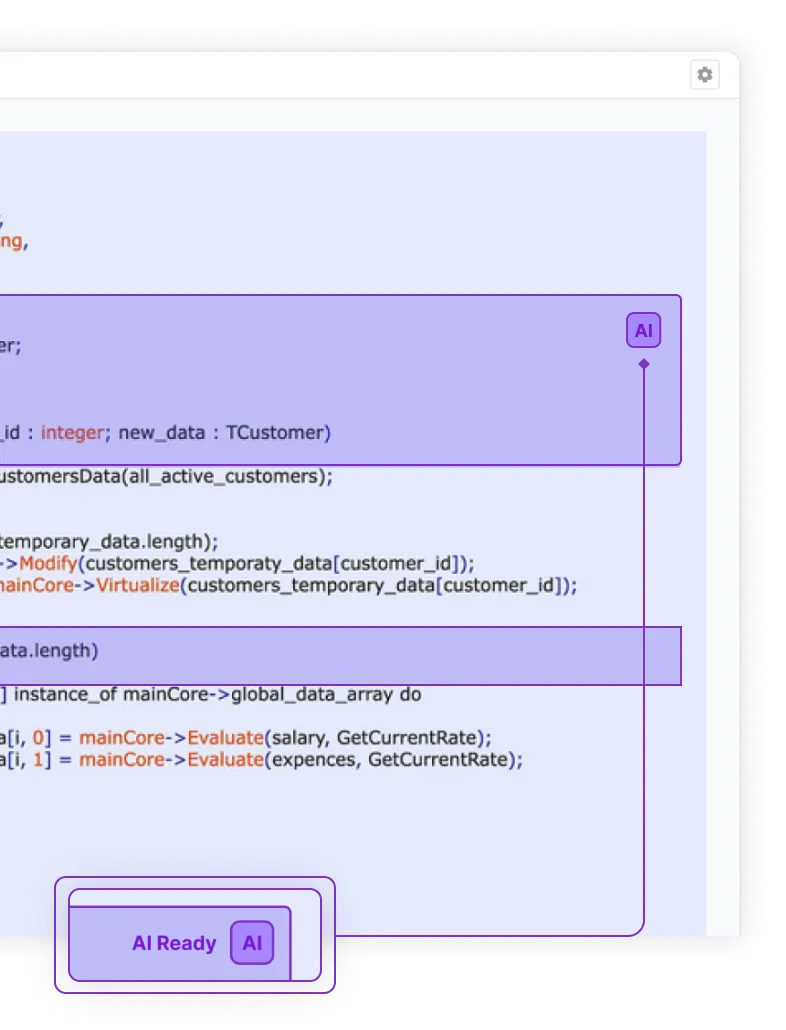Click the AI badge in highlighted code block

643,330
